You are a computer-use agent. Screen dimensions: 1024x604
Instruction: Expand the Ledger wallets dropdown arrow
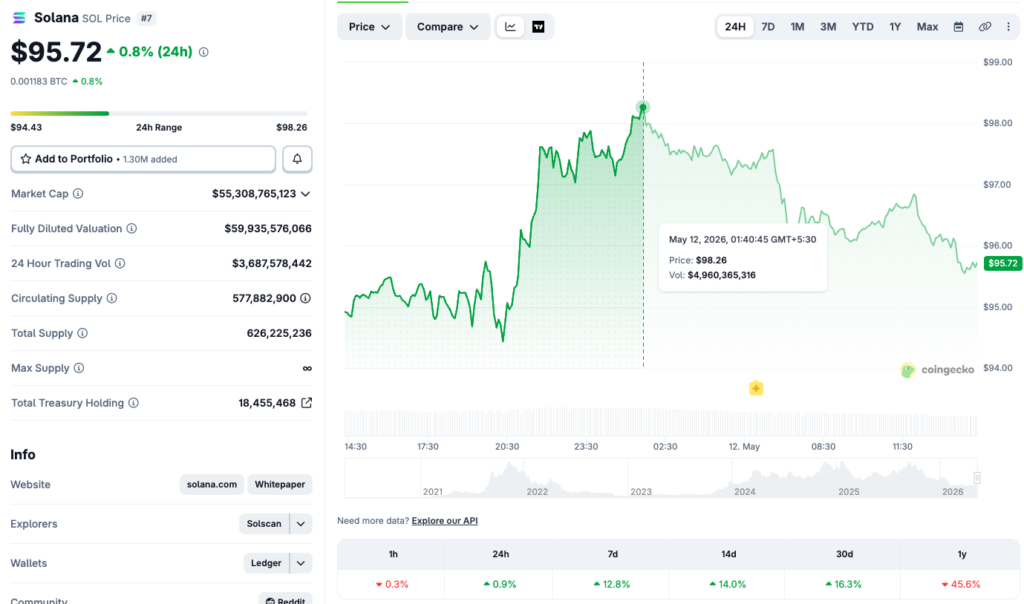click(301, 563)
